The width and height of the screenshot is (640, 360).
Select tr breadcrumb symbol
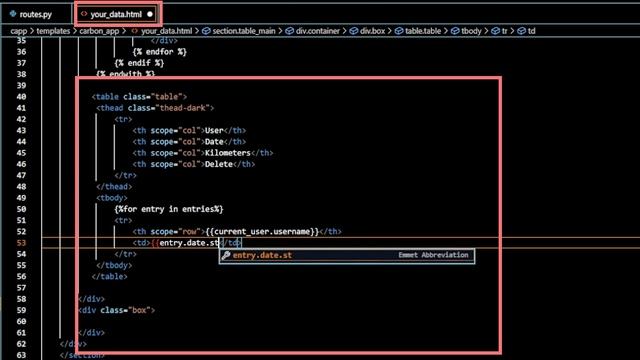click(x=504, y=31)
